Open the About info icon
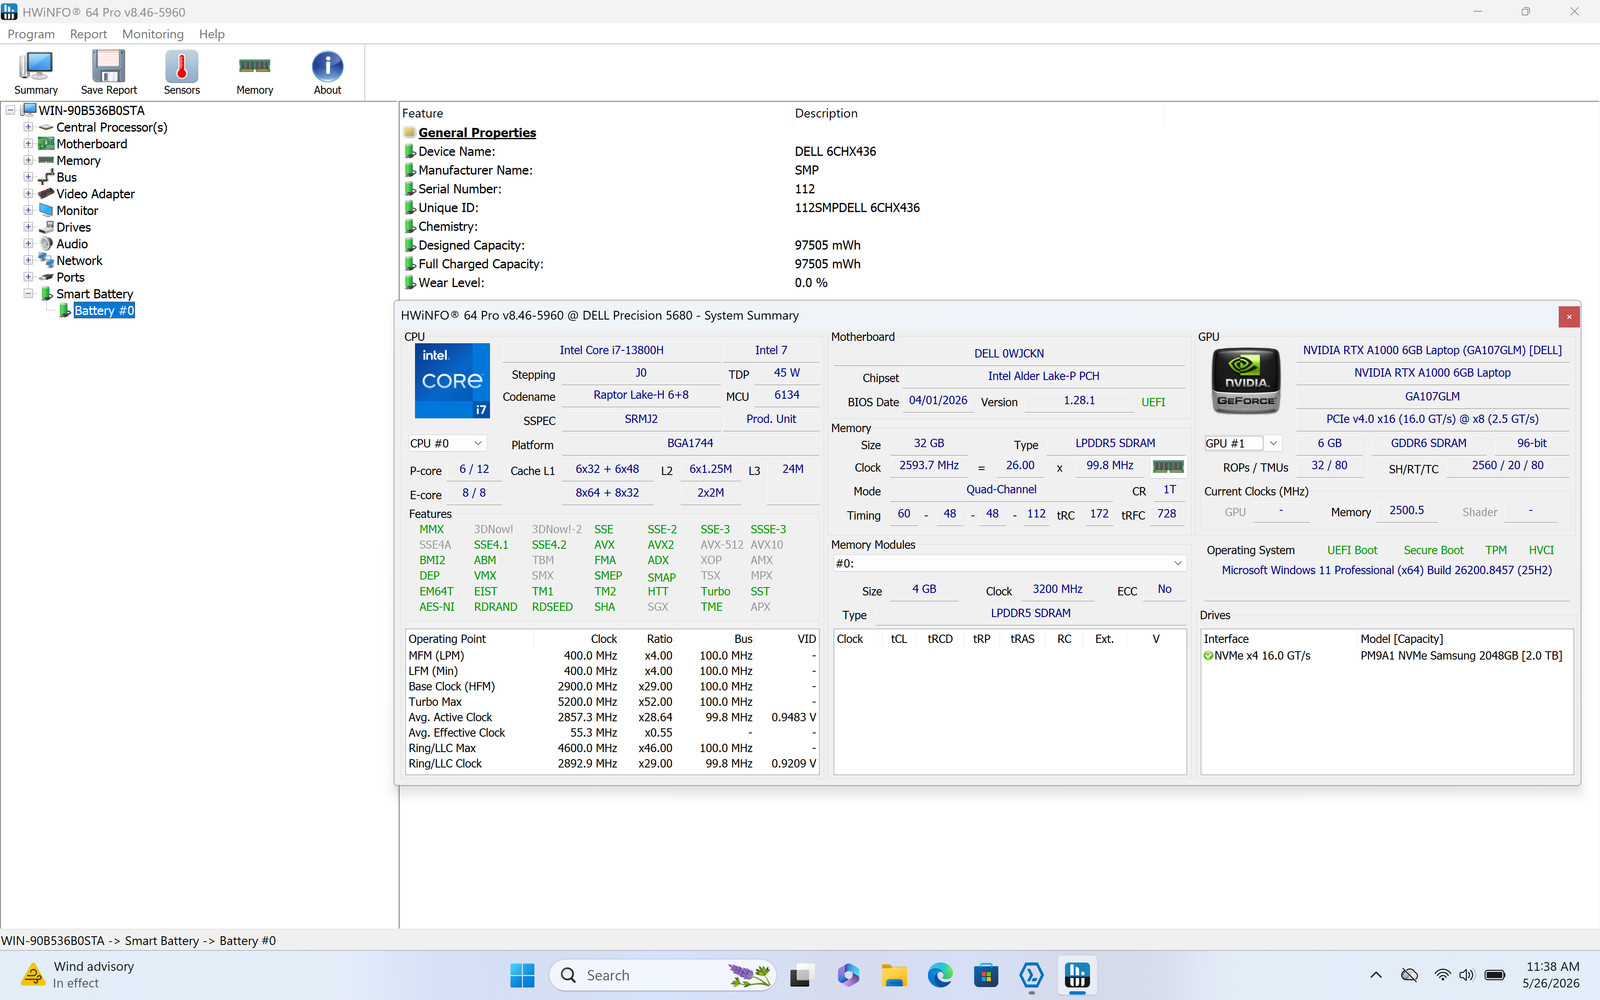Image resolution: width=1600 pixels, height=1000 pixels. (327, 73)
